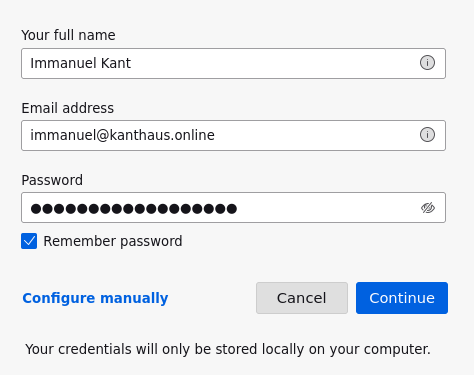Click the 'Password' label
The width and height of the screenshot is (474, 375).
(52, 180)
